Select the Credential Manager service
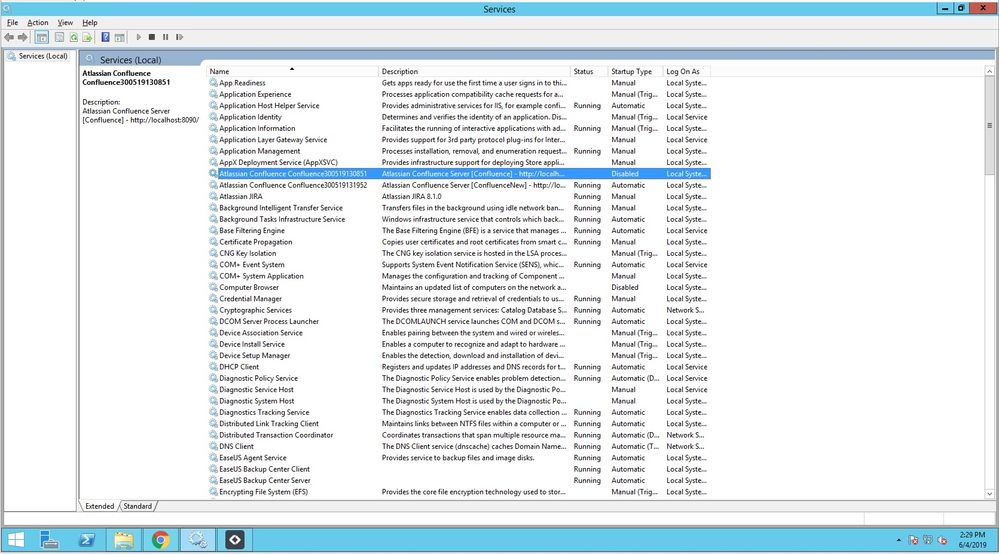The width and height of the screenshot is (999, 554). [459, 299]
